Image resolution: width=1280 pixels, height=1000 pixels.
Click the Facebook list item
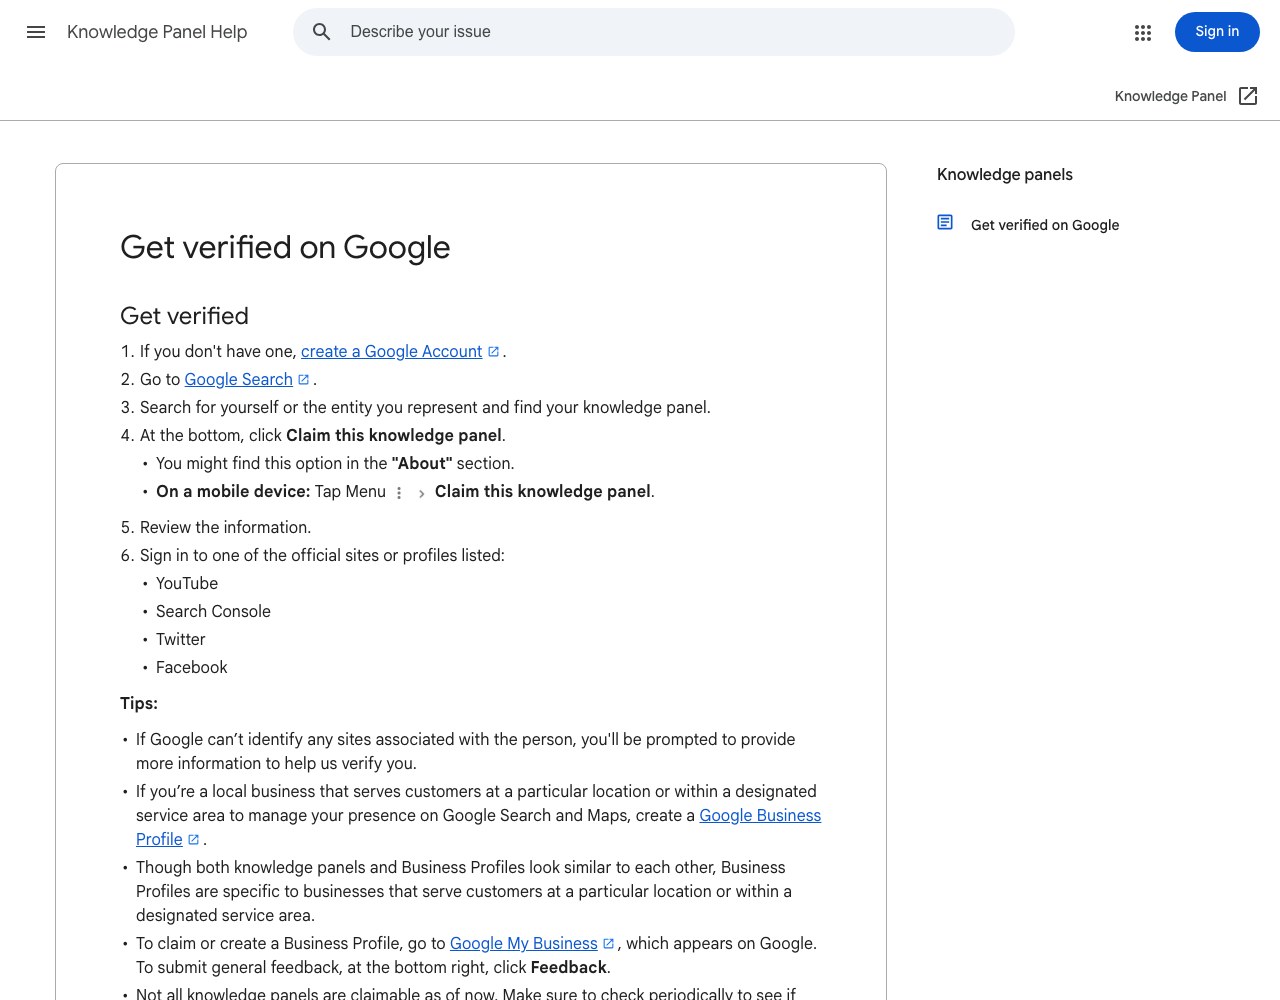pyautogui.click(x=192, y=668)
